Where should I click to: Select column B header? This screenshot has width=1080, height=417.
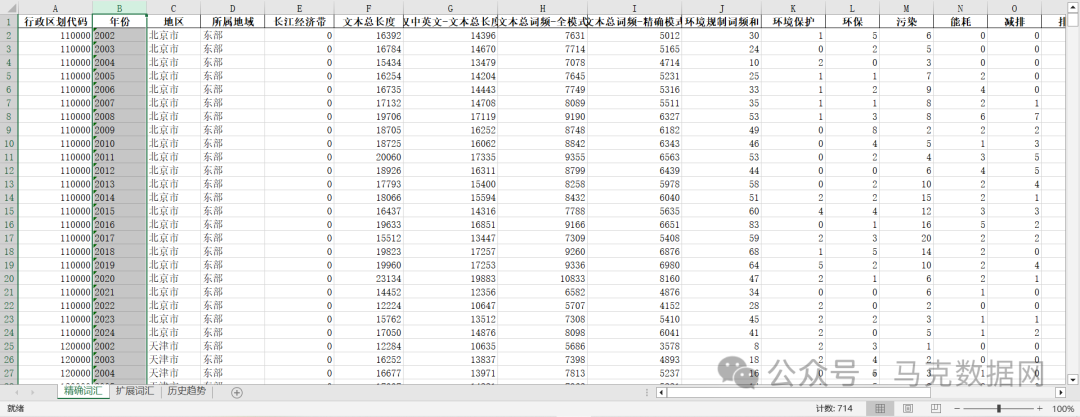[119, 8]
